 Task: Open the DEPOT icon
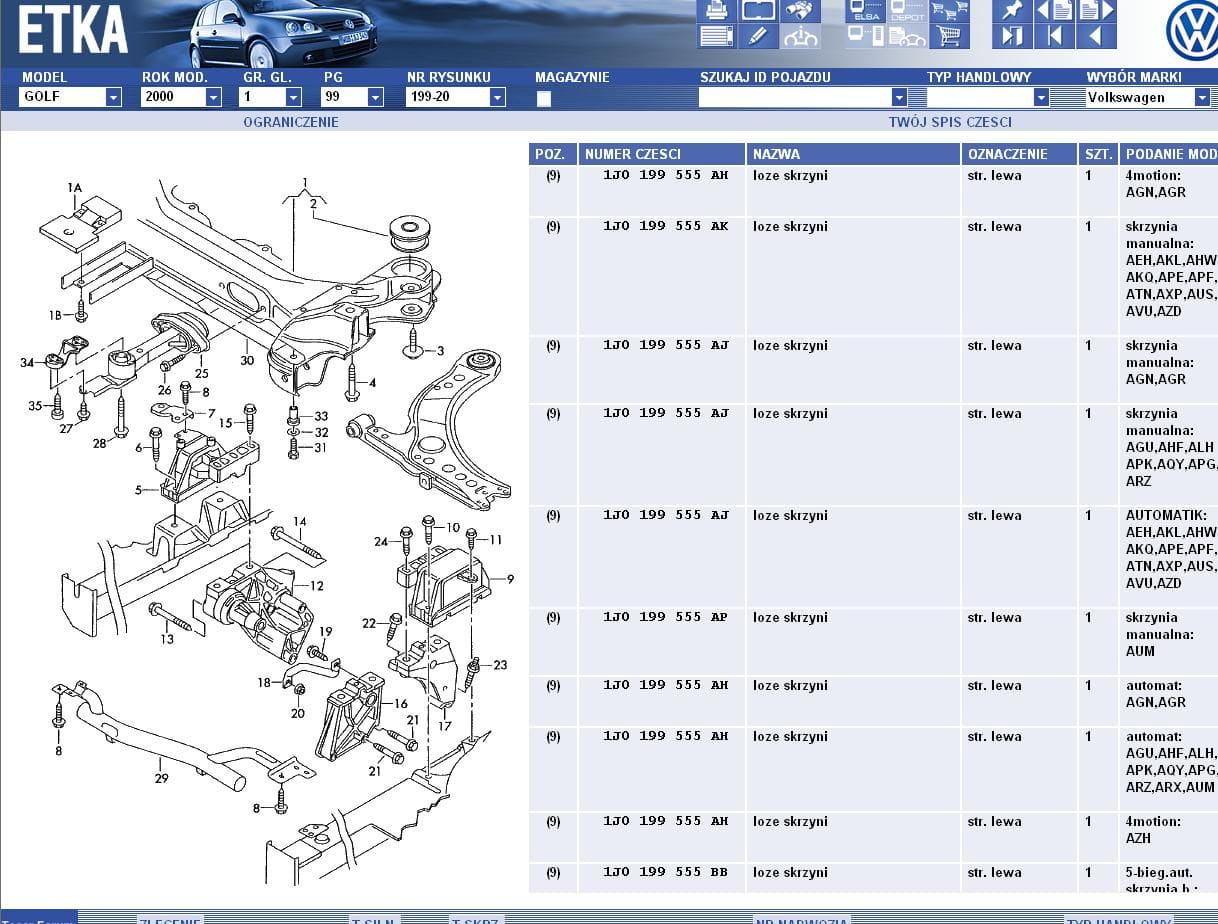click(x=907, y=11)
